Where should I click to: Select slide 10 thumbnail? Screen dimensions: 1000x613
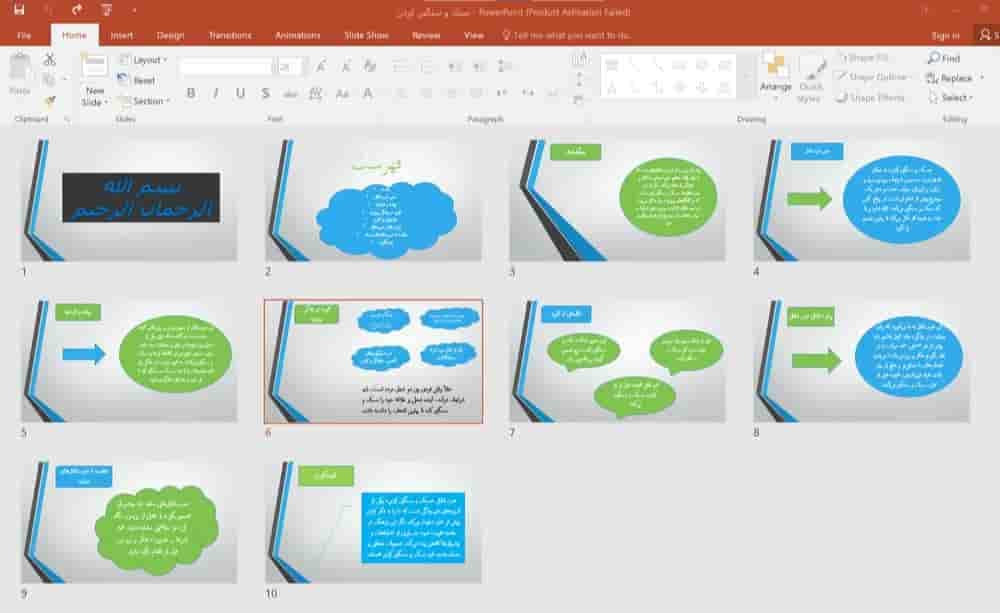[x=373, y=522]
